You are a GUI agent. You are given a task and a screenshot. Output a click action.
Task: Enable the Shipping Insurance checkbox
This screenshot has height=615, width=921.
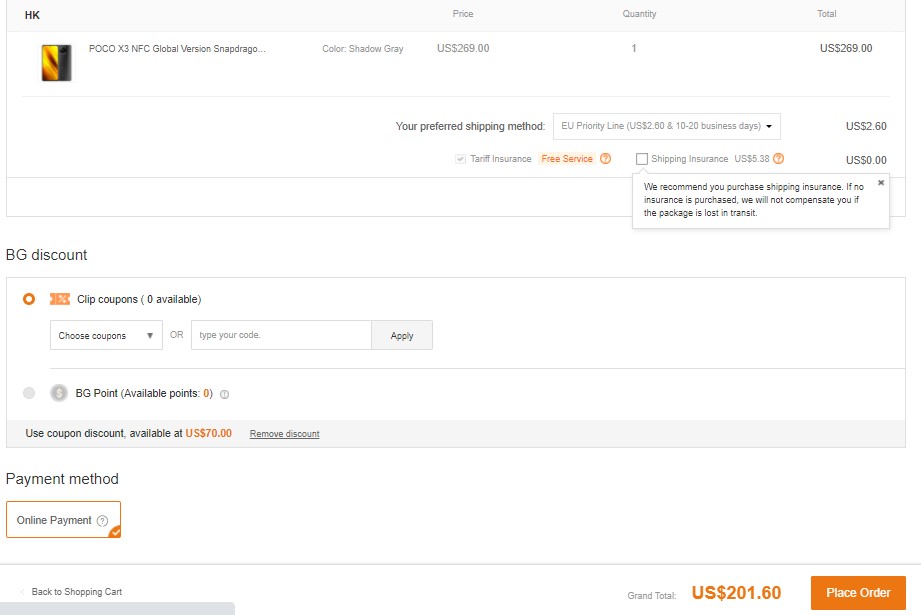coord(642,159)
